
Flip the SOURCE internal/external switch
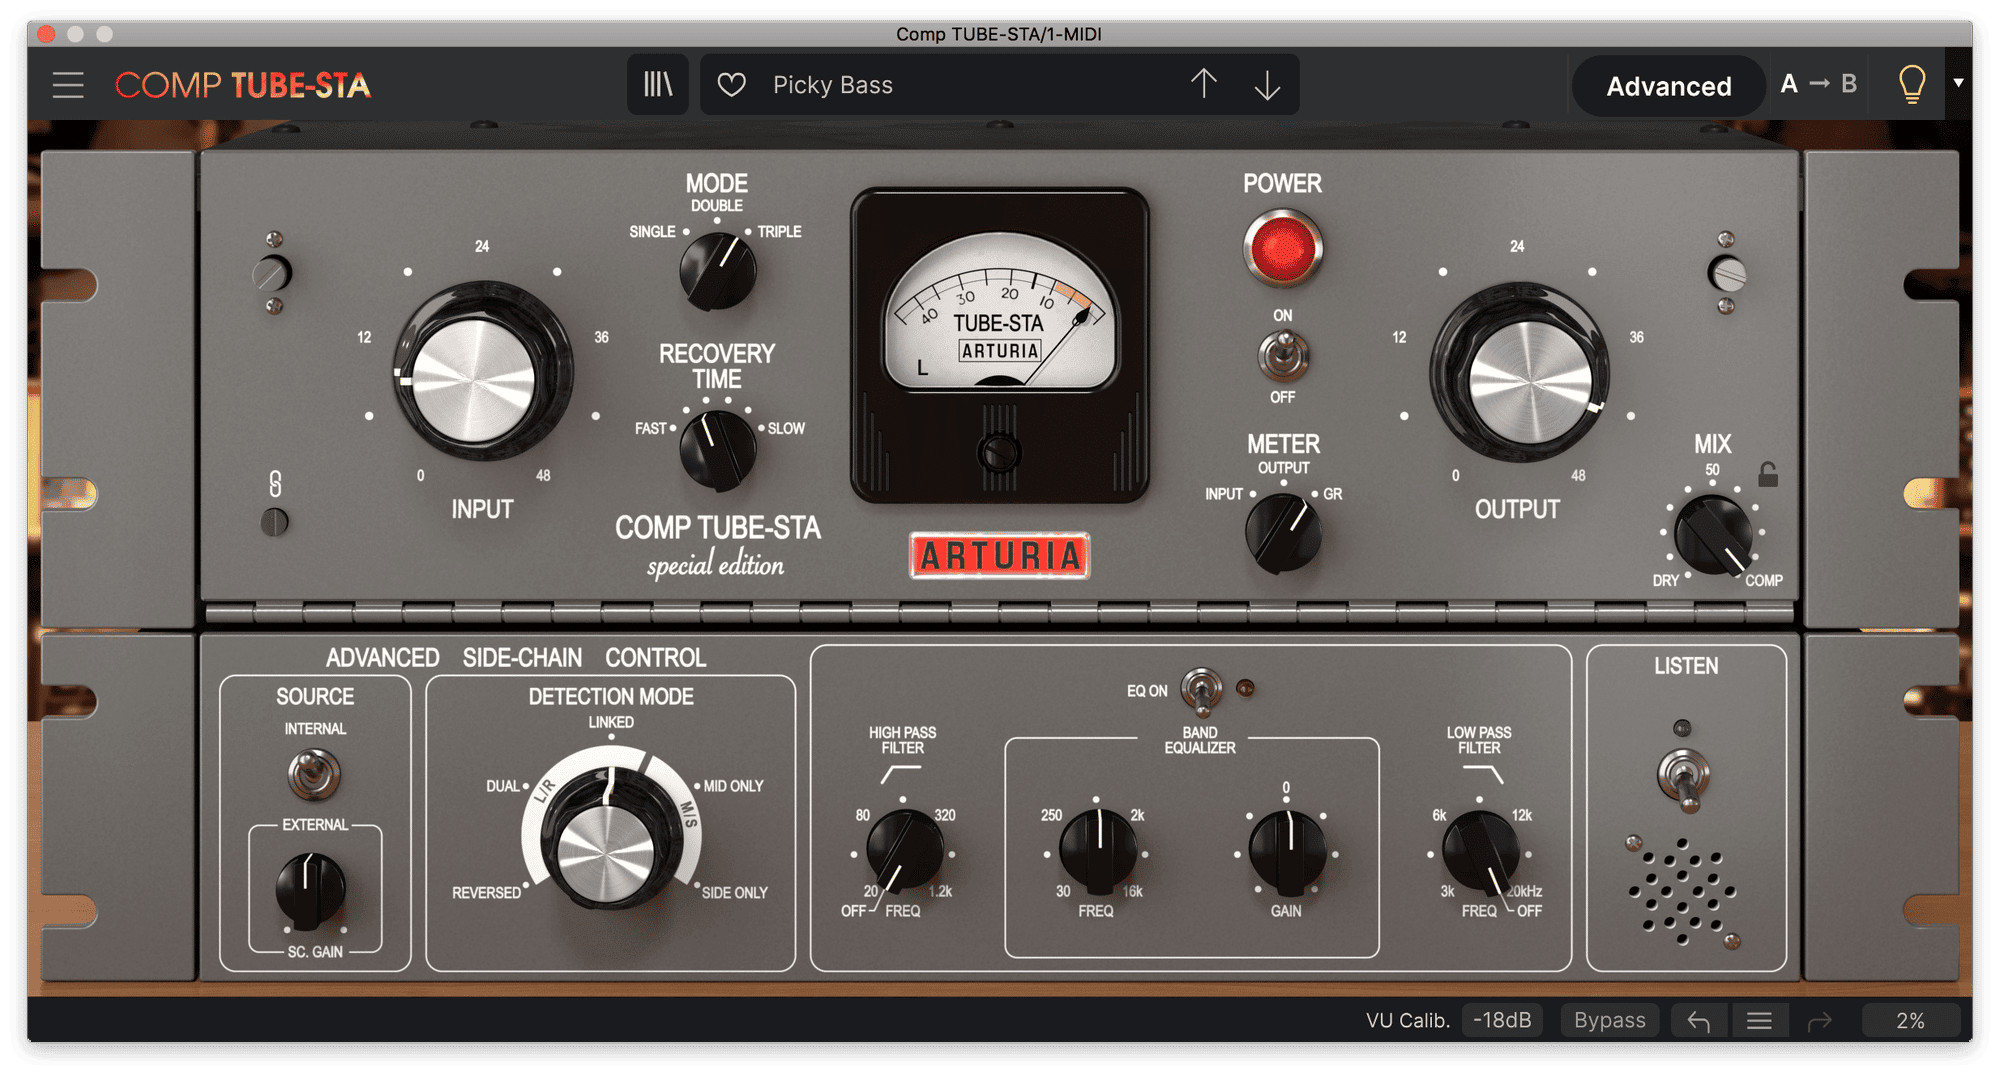(314, 775)
